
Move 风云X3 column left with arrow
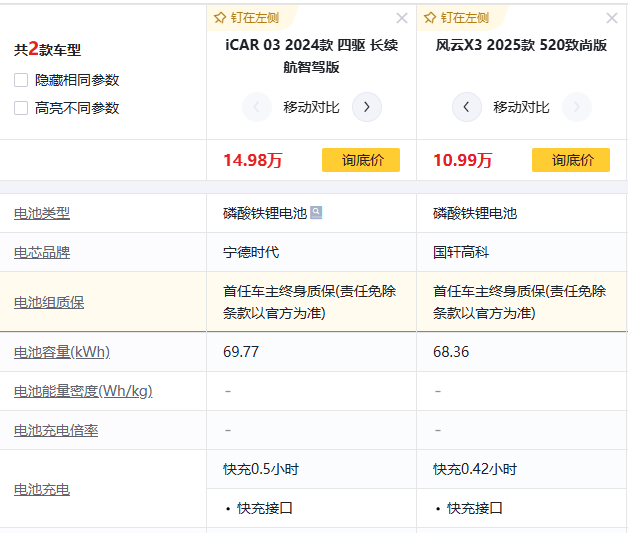click(x=467, y=107)
